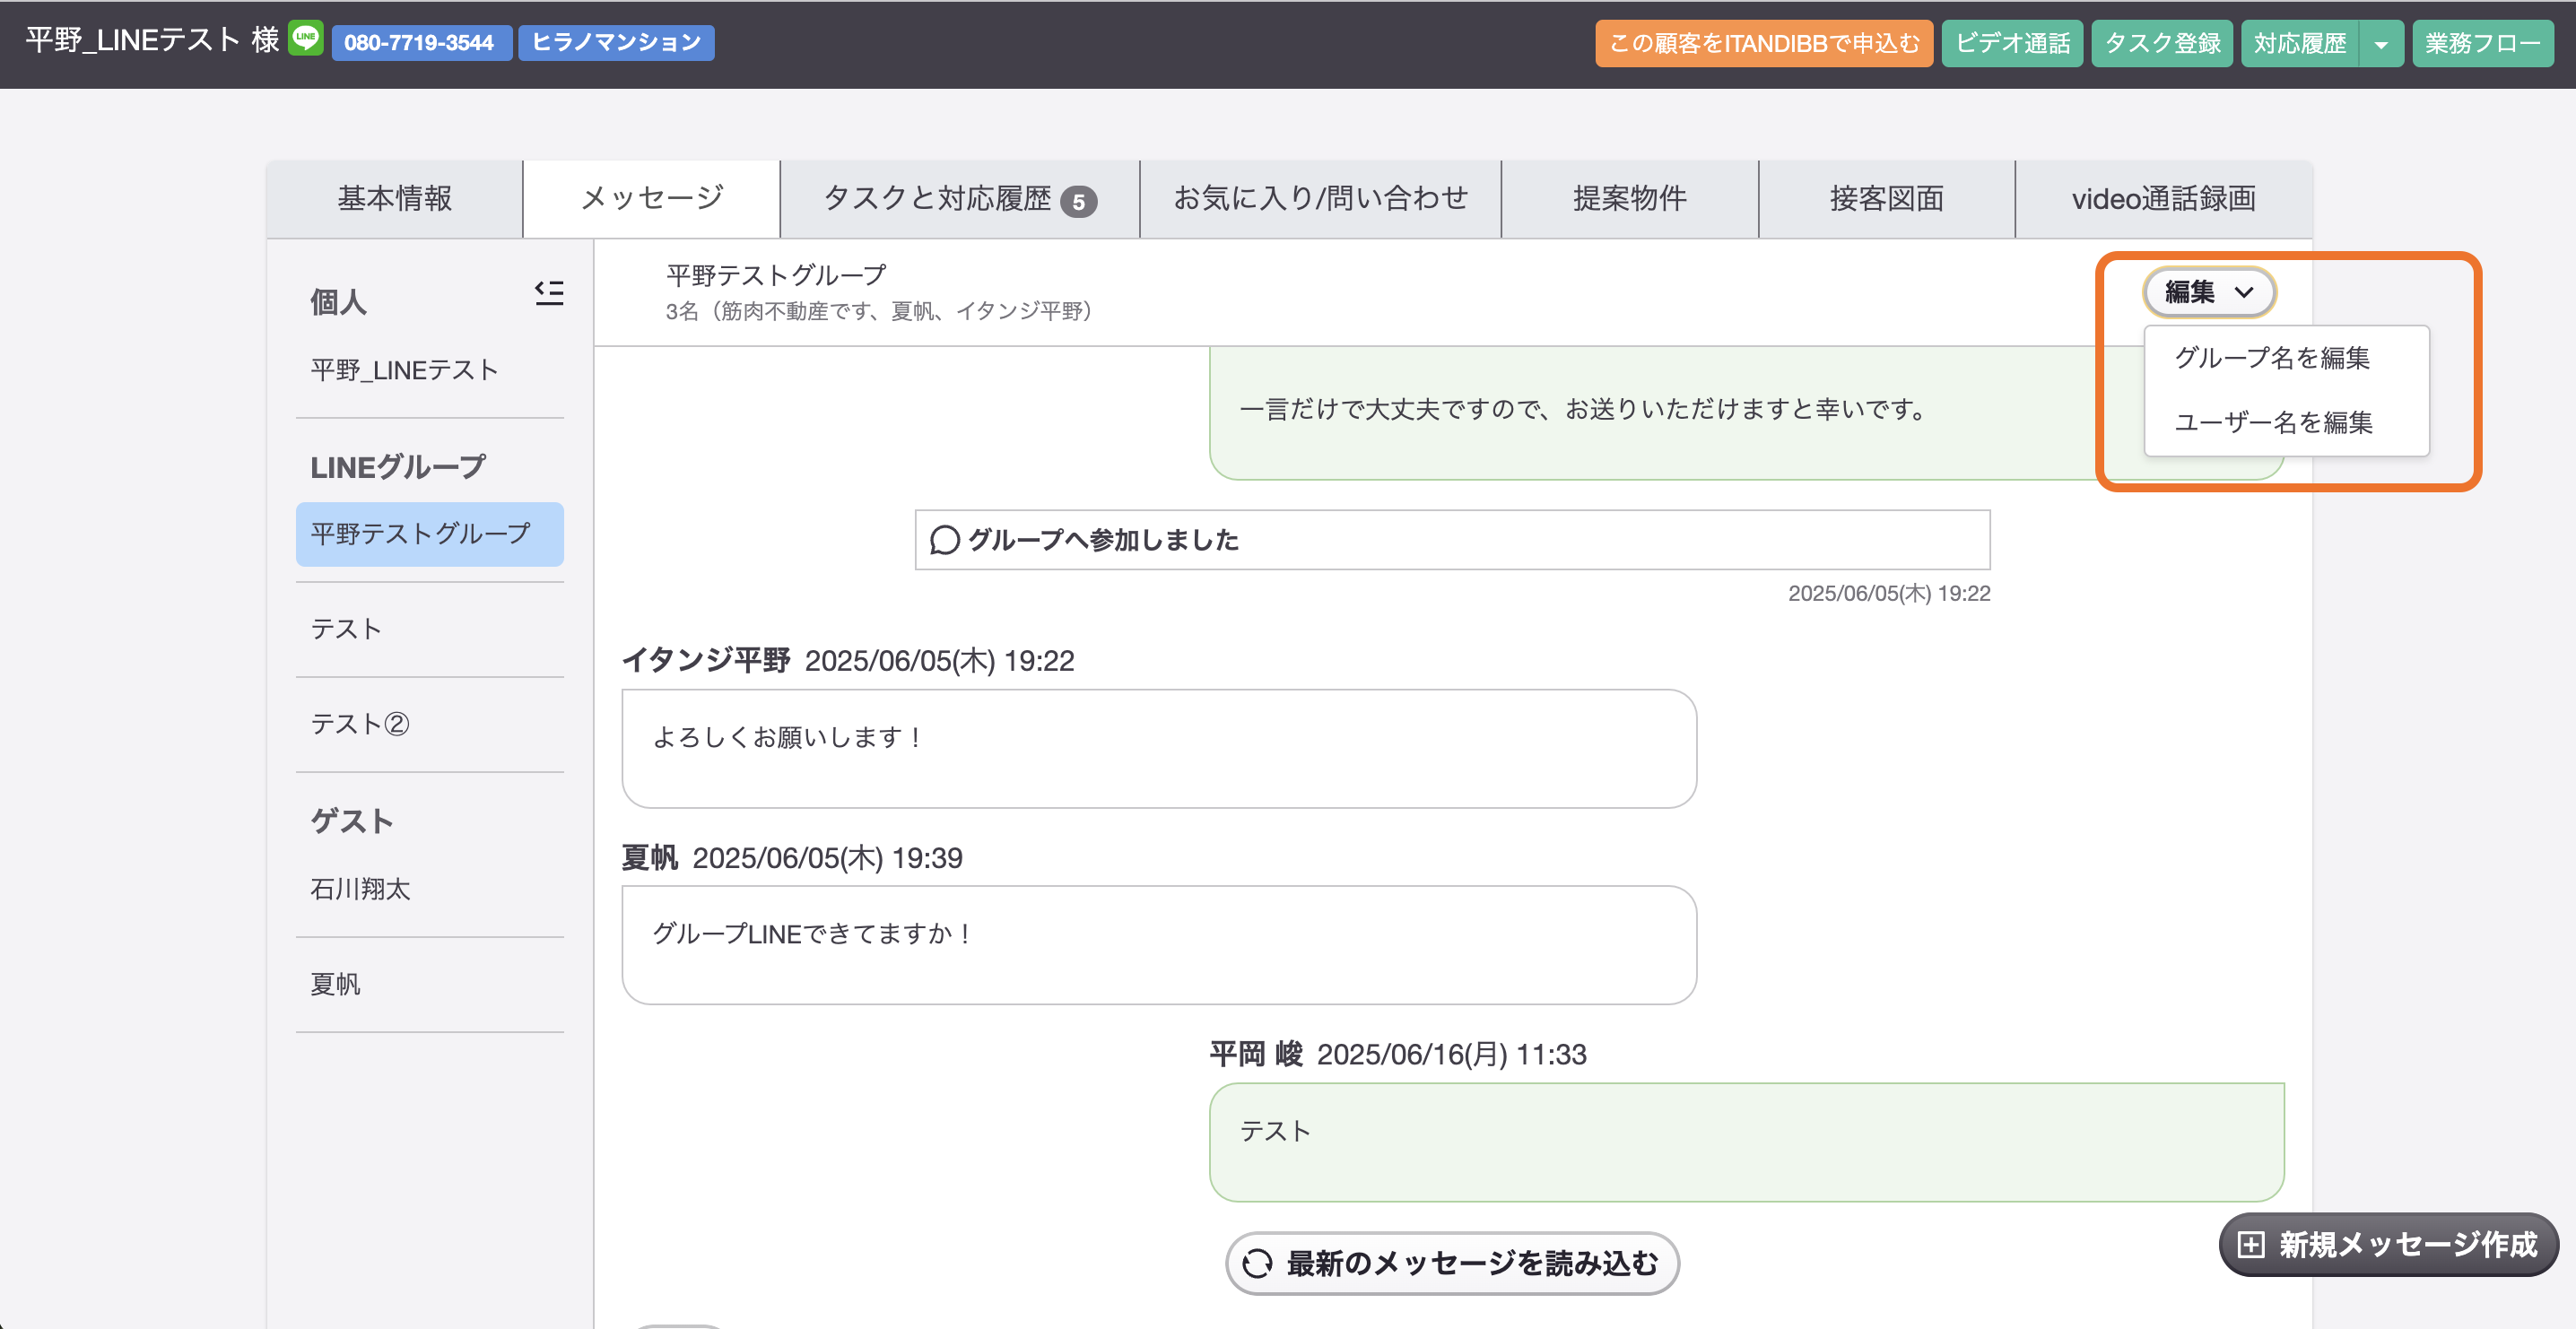Image resolution: width=2576 pixels, height=1329 pixels.
Task: Click the green テスト message from 平岡 峻
Action: (1747, 1142)
